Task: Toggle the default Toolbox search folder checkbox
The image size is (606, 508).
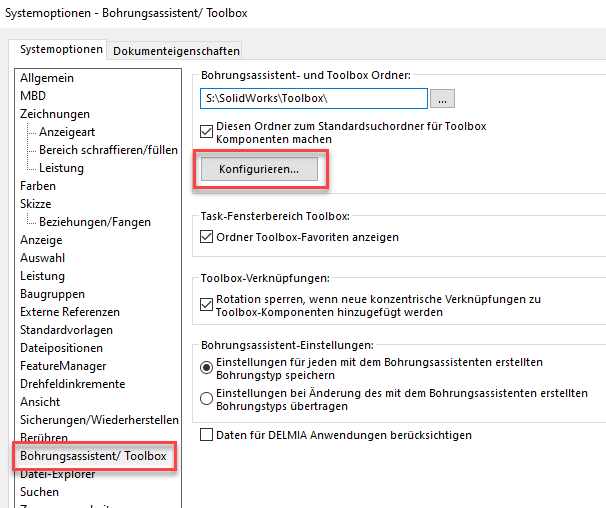Action: (x=207, y=130)
